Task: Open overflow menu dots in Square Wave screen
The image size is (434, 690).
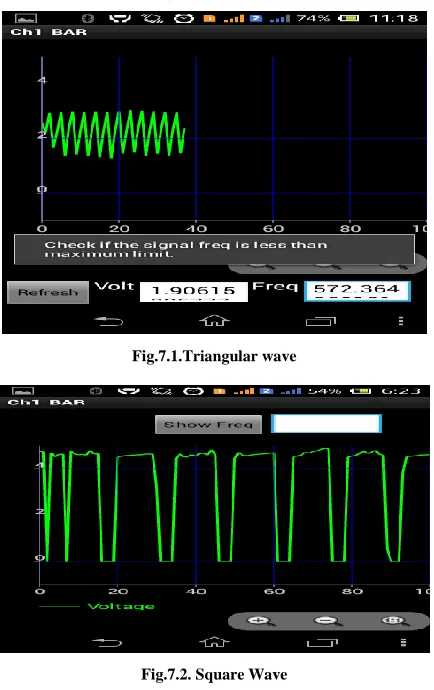Action: pos(403,642)
